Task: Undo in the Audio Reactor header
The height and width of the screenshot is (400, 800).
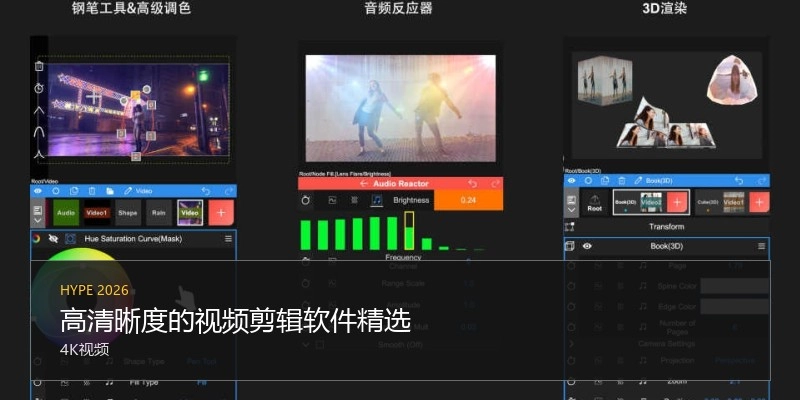Action: point(472,184)
